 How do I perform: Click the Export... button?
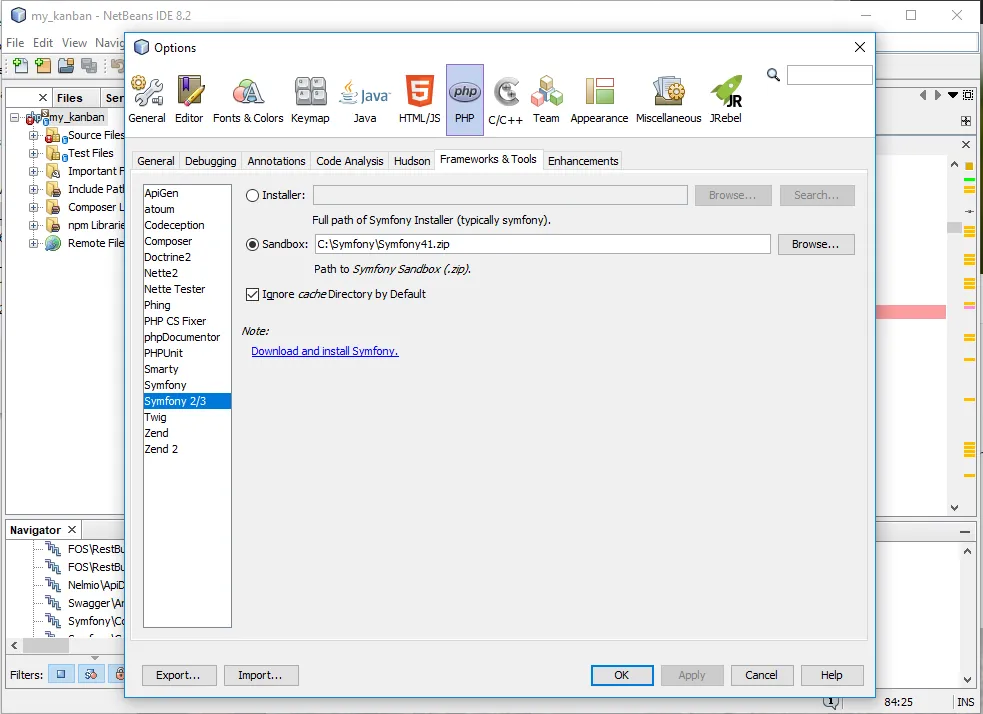point(179,675)
